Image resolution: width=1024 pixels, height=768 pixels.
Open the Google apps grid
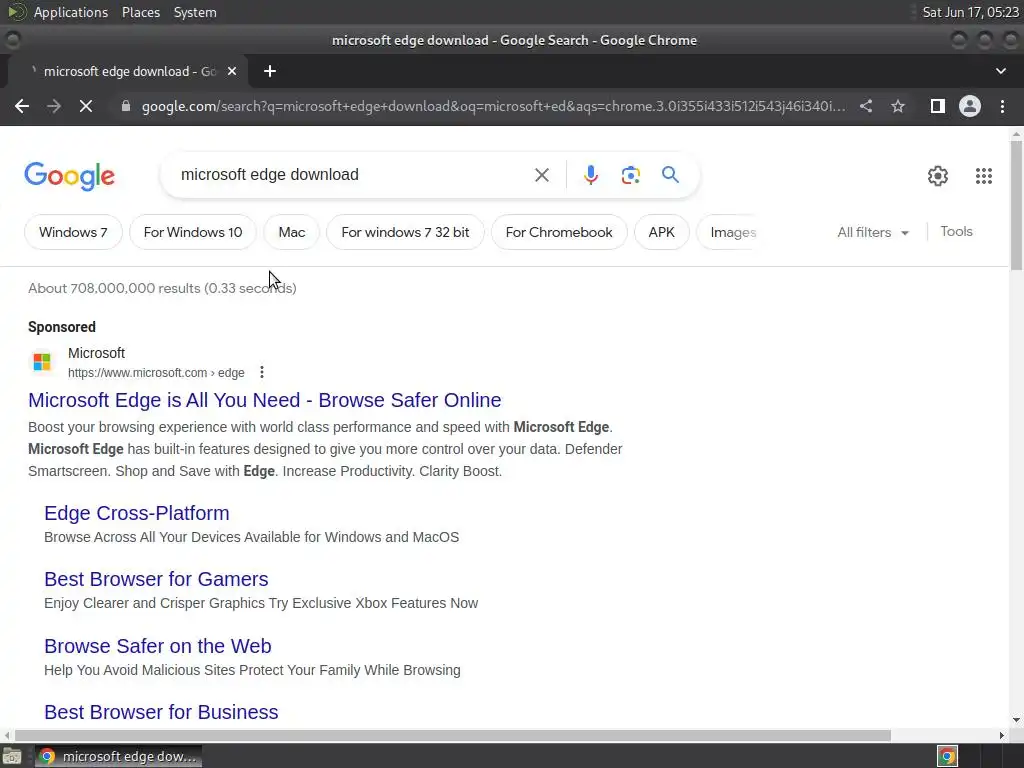click(984, 176)
